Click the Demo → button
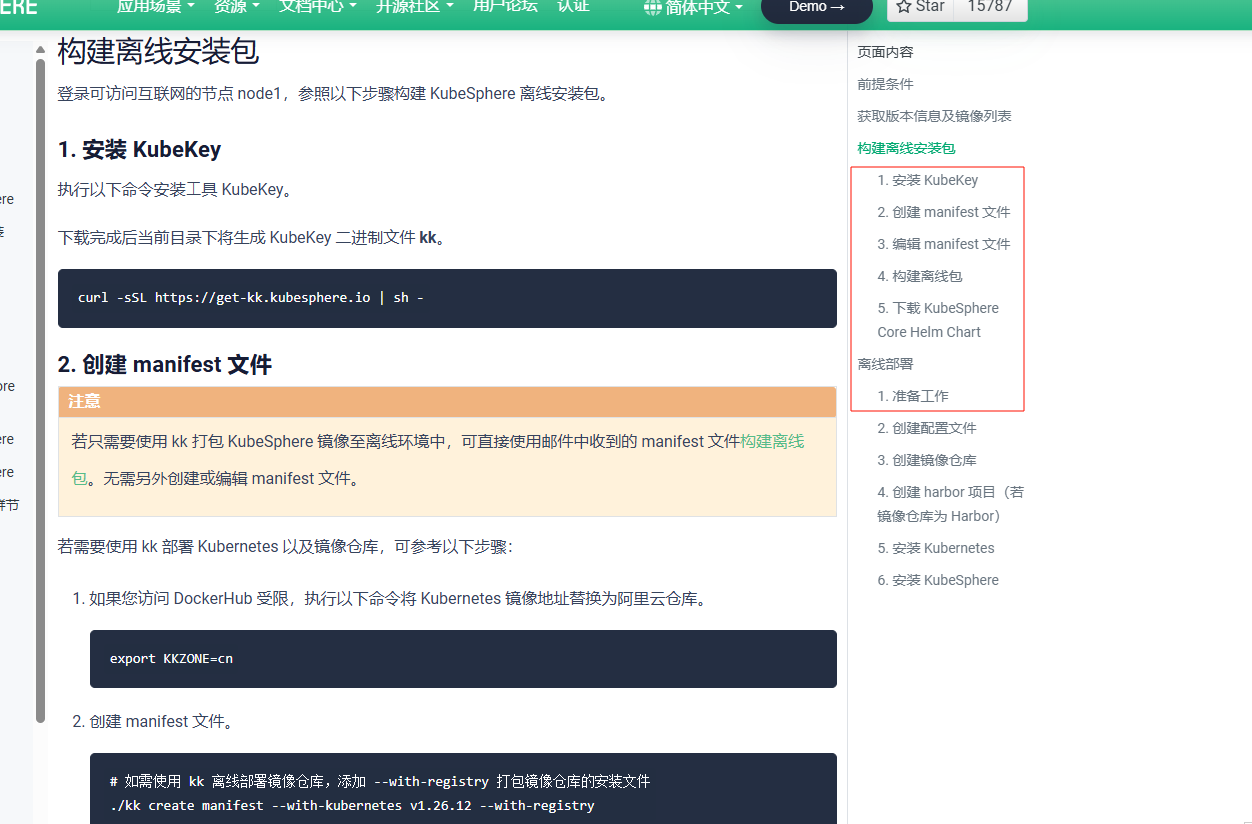Viewport: 1252px width, 824px height. pyautogui.click(x=817, y=8)
